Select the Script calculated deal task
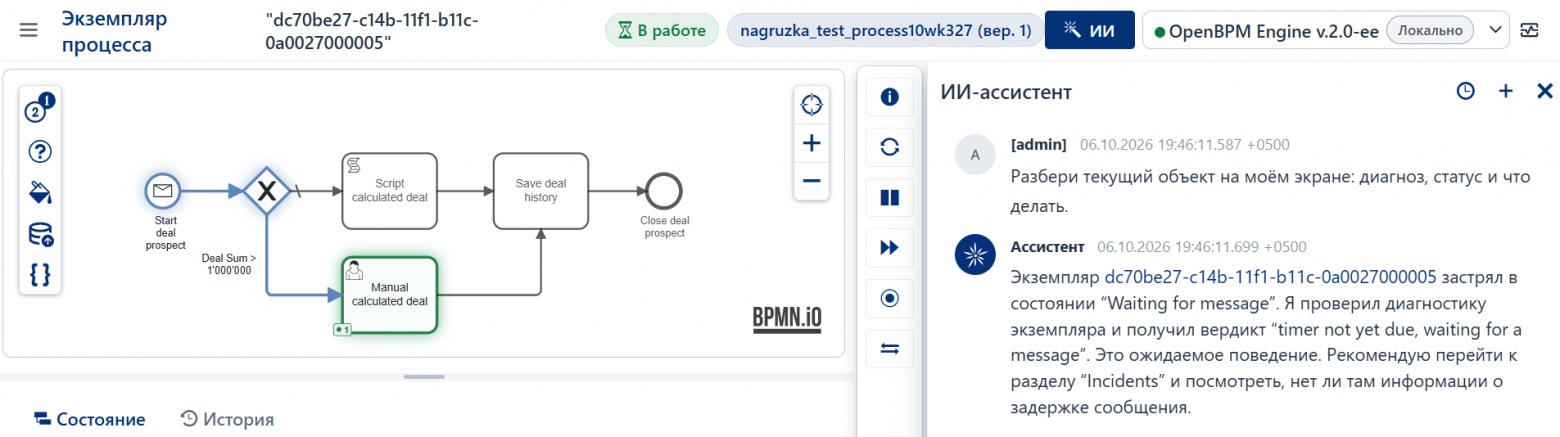The width and height of the screenshot is (1560, 437). click(389, 190)
